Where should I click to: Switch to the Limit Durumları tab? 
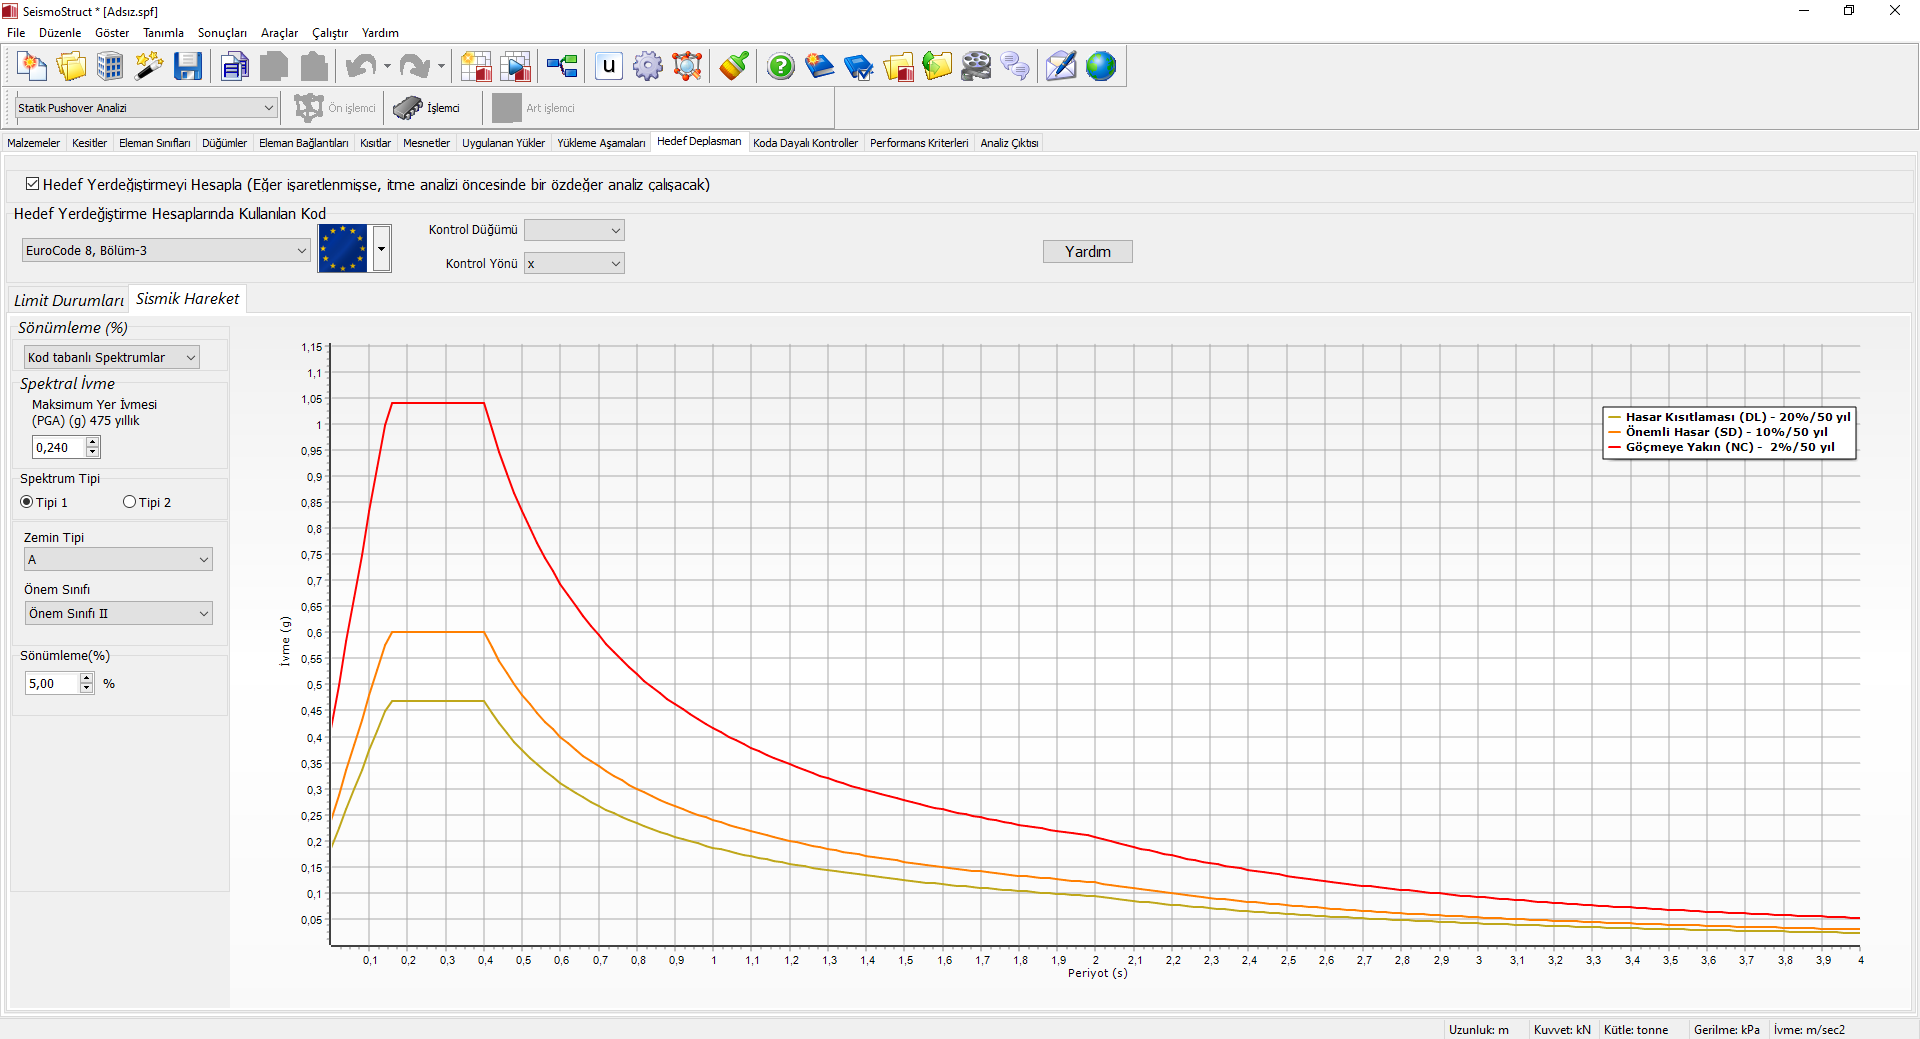(68, 300)
